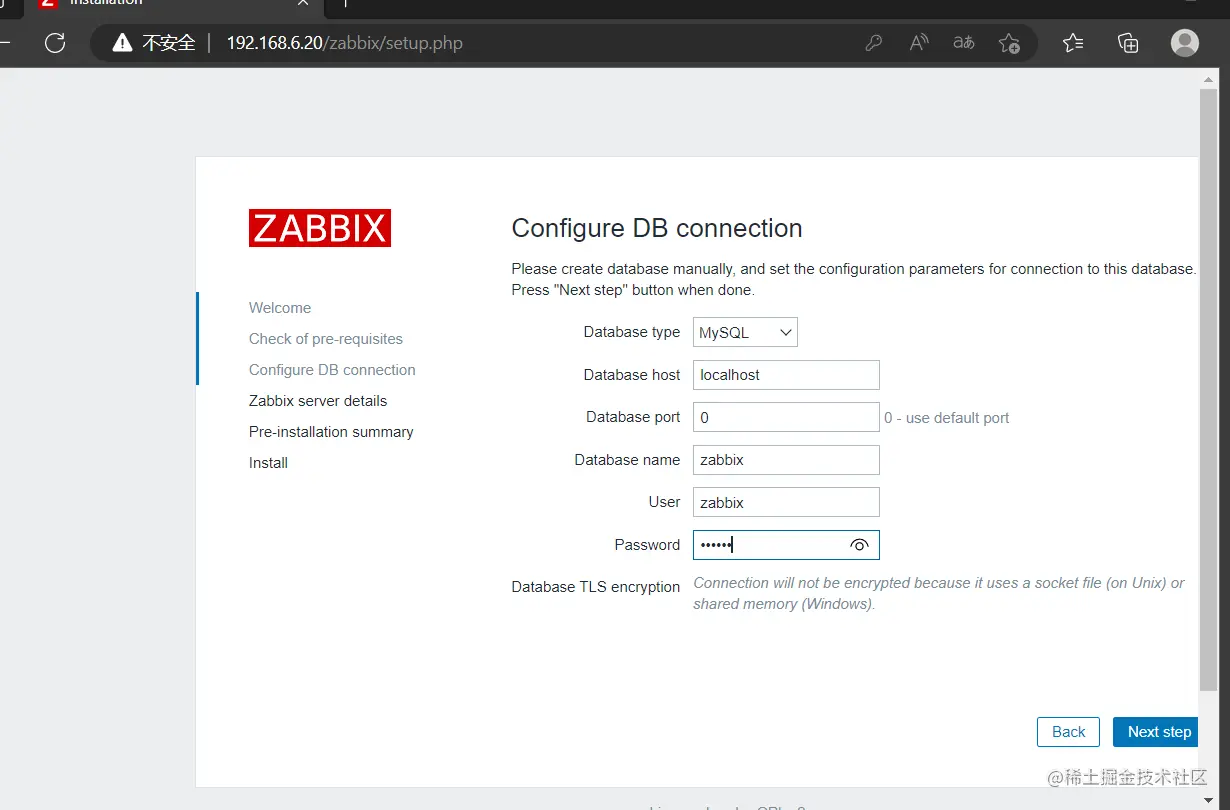Image resolution: width=1230 pixels, height=810 pixels.
Task: Open the browser profile avatar
Action: (1185, 43)
